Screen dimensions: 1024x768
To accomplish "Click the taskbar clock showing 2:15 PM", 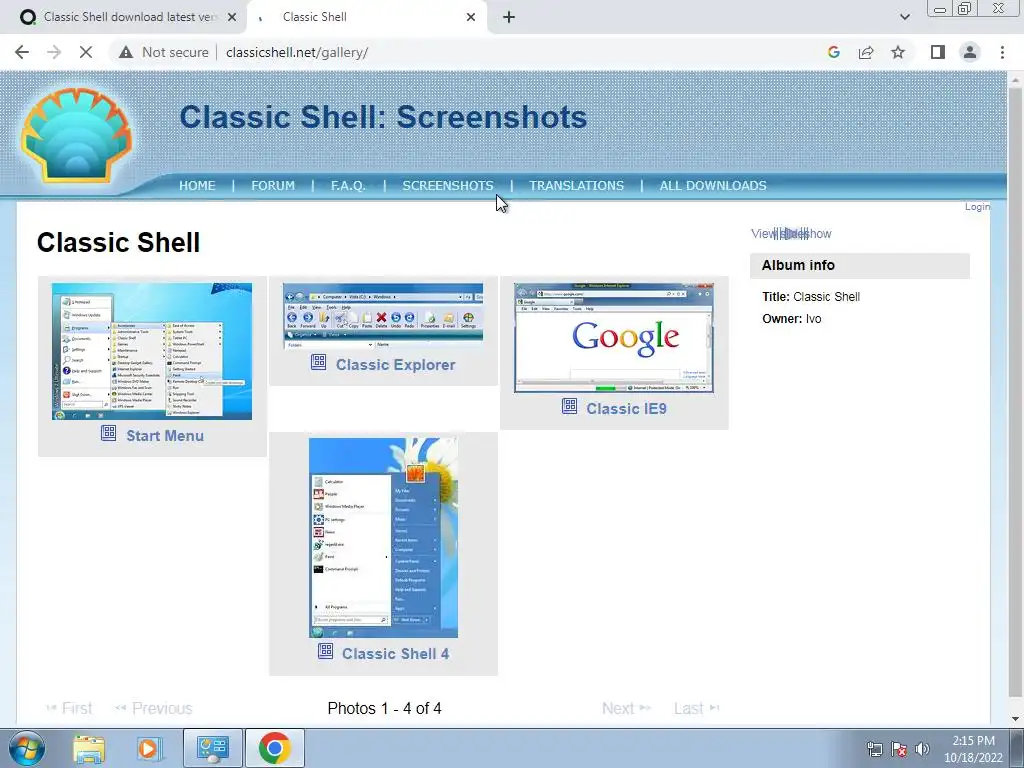I will (x=973, y=749).
